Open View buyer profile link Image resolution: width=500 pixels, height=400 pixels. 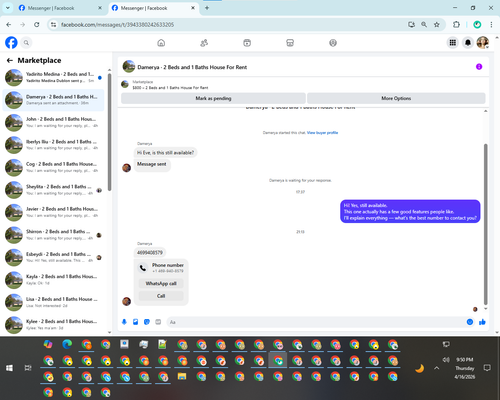pyautogui.click(x=322, y=133)
